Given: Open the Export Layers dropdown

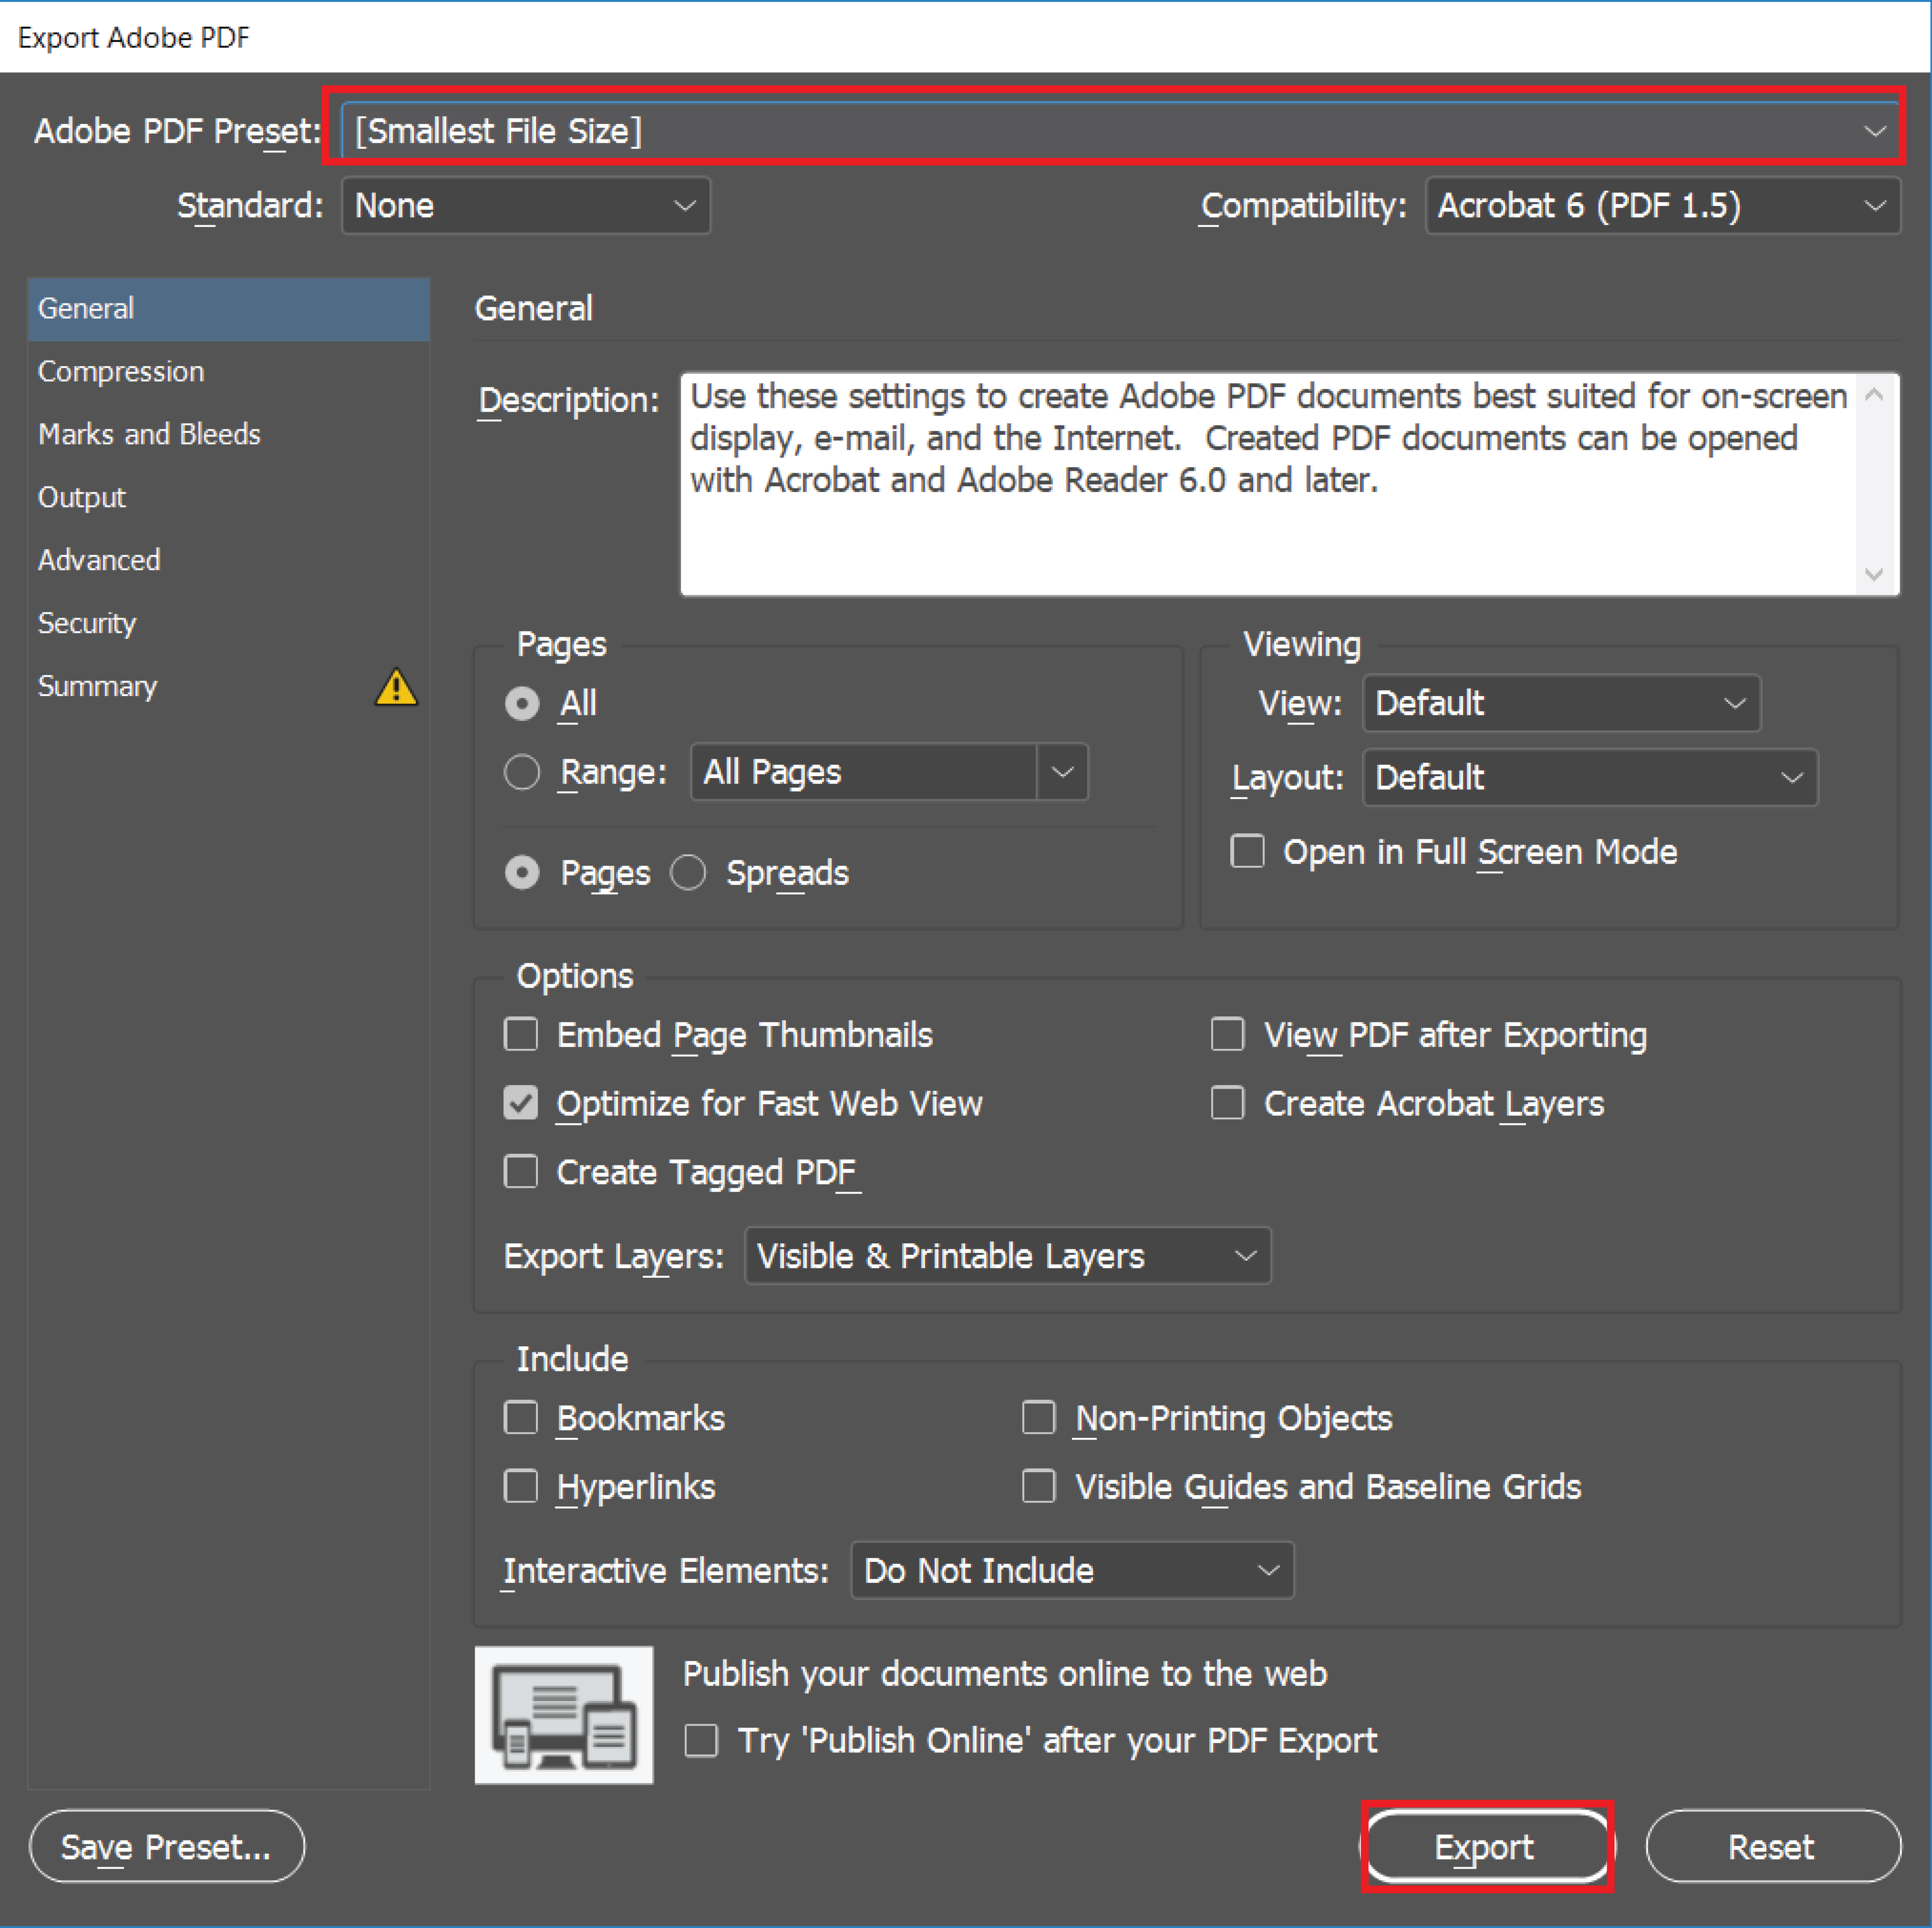Looking at the screenshot, I should (1007, 1256).
